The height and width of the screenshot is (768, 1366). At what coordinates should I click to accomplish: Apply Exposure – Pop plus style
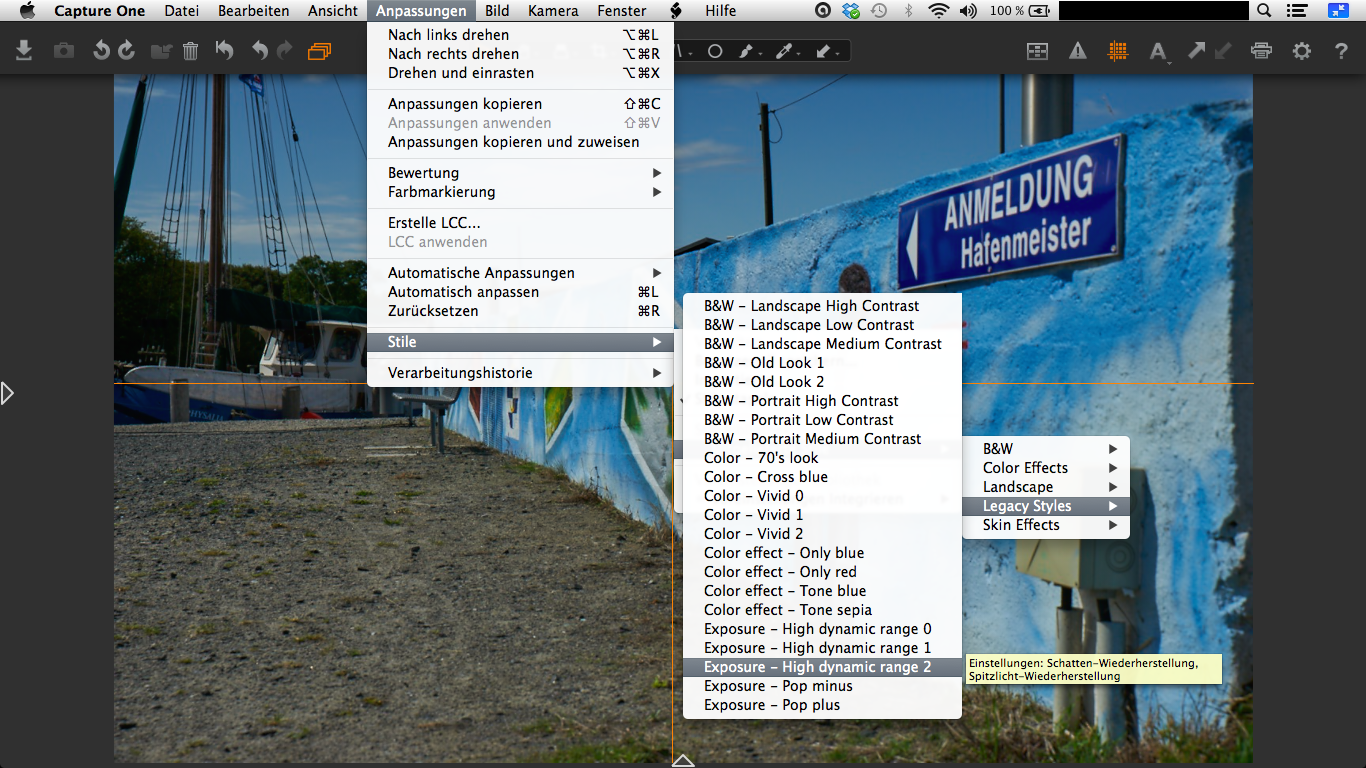[822, 705]
